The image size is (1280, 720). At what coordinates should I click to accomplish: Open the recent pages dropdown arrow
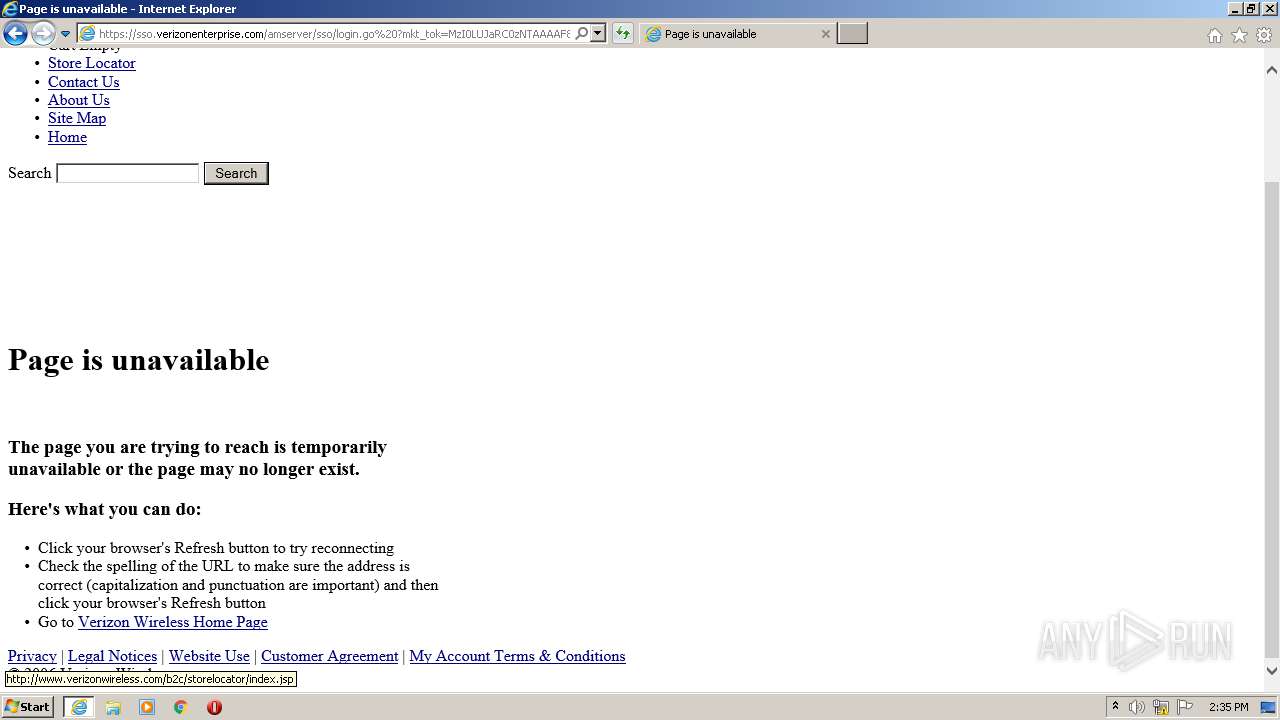[x=65, y=34]
